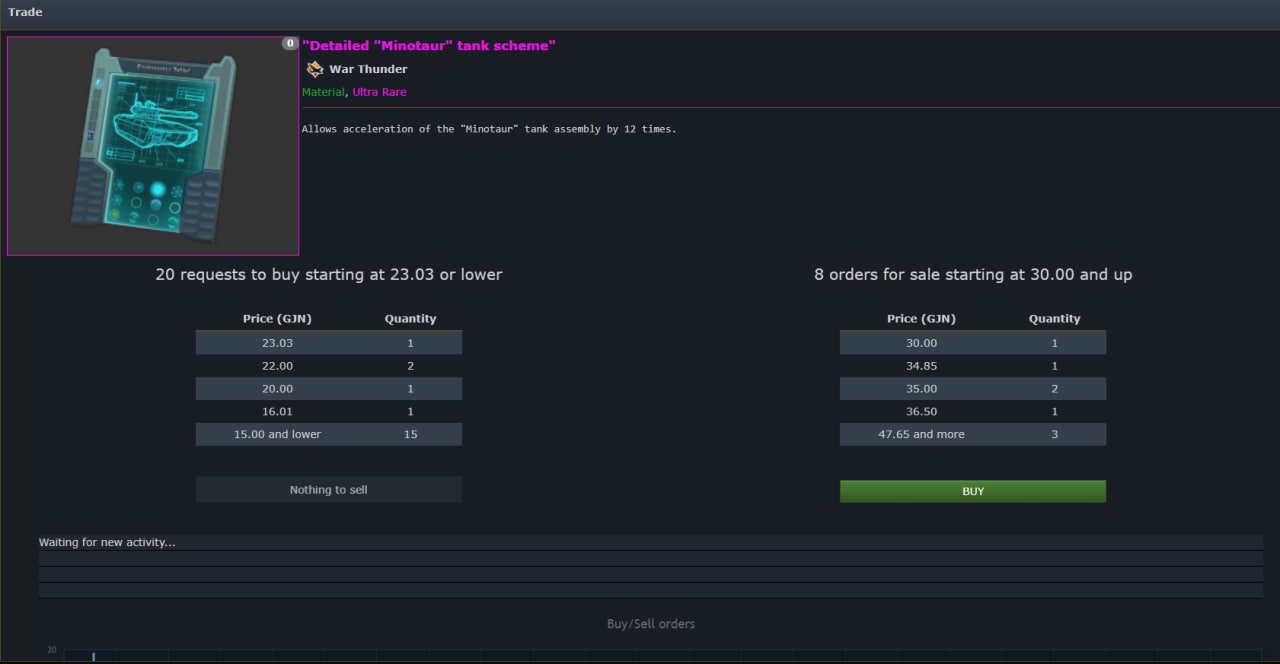1280x664 pixels.
Task: Open the War Thunder game link
Action: coord(368,69)
